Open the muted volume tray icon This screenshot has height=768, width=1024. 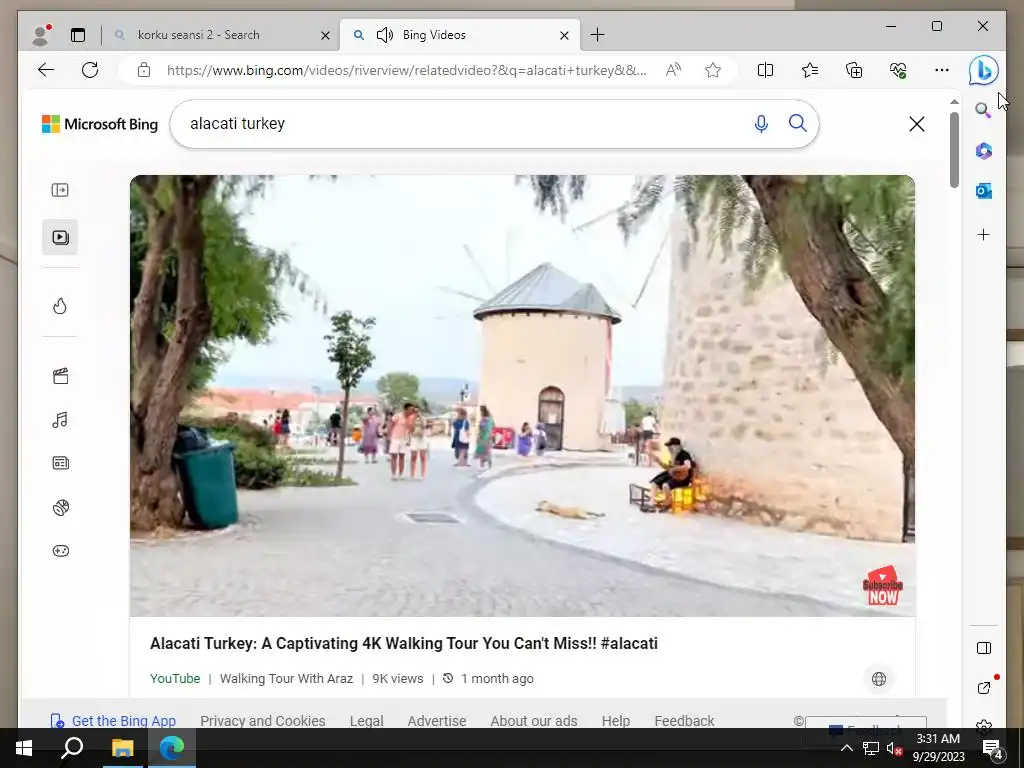coord(895,748)
